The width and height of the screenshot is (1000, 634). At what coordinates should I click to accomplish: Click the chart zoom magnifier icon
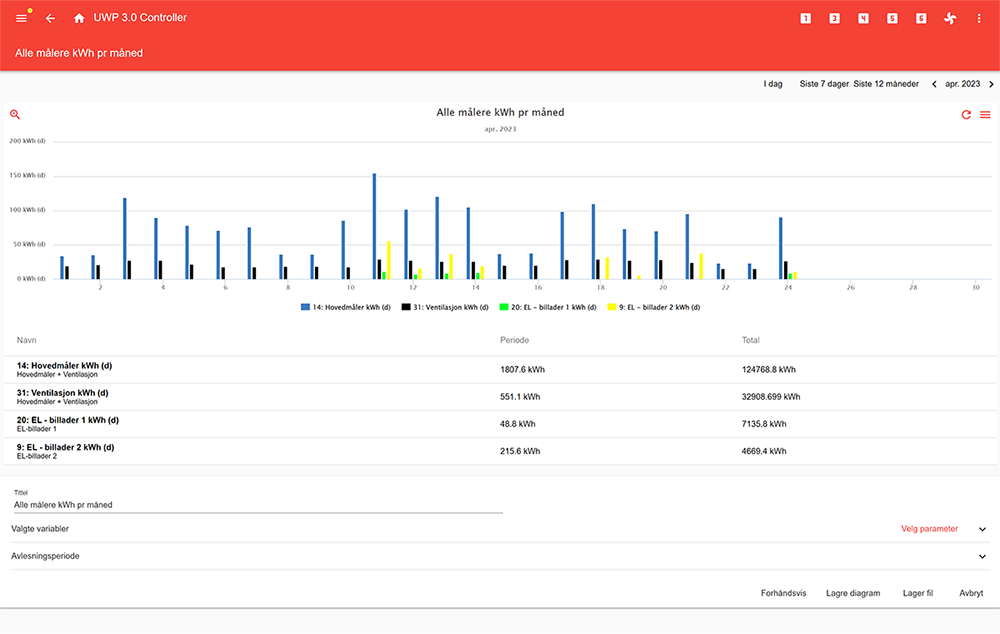coord(15,115)
